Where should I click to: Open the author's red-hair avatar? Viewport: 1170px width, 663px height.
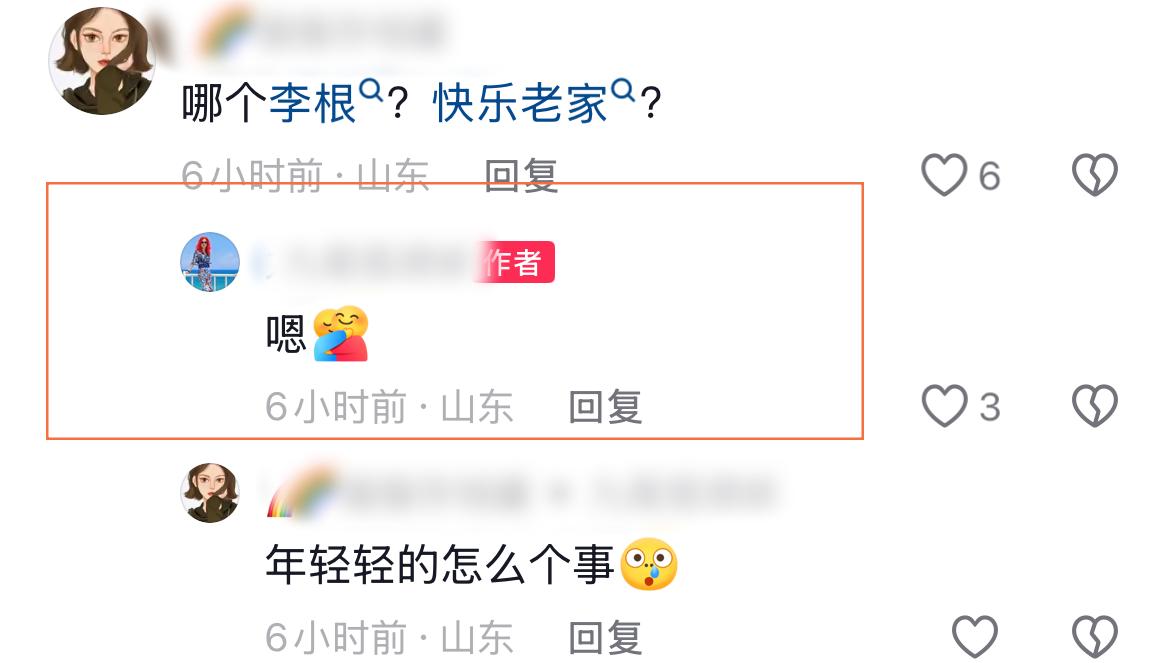210,262
